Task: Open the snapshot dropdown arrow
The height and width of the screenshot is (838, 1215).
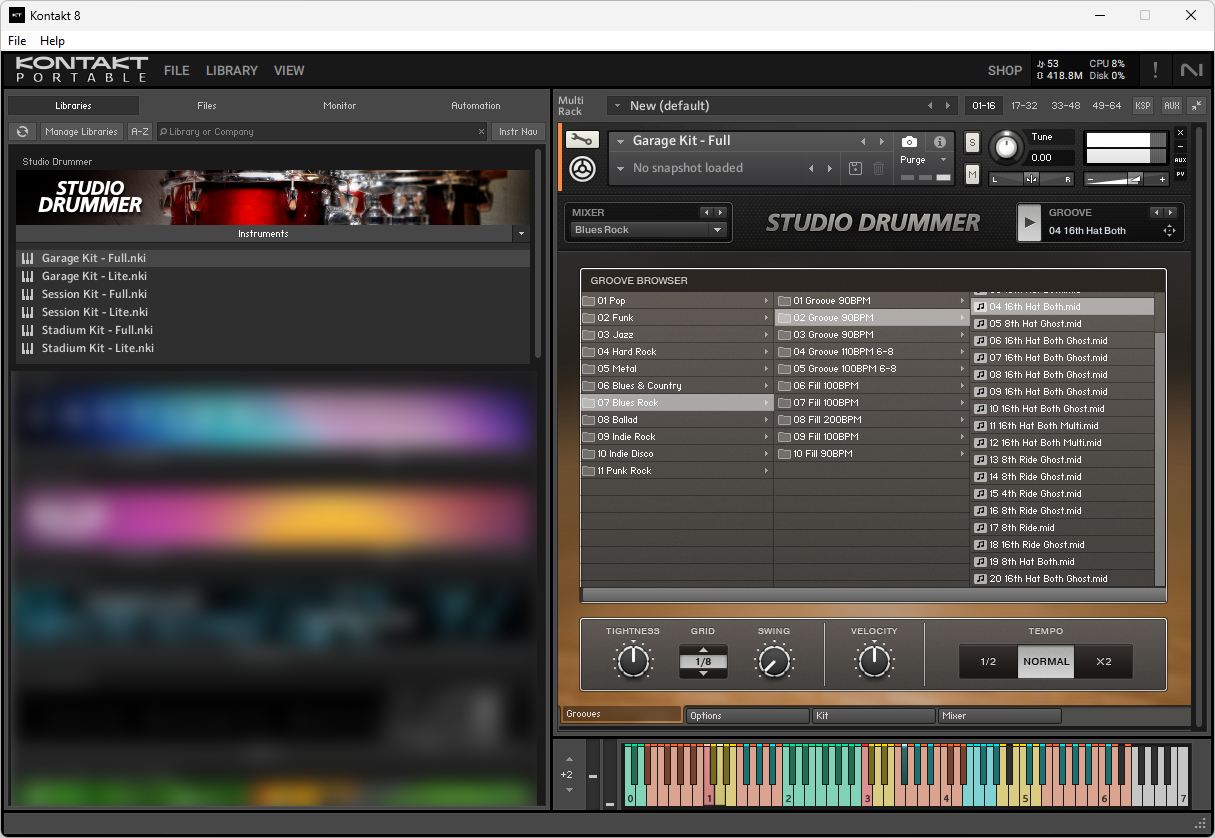Action: coord(620,168)
